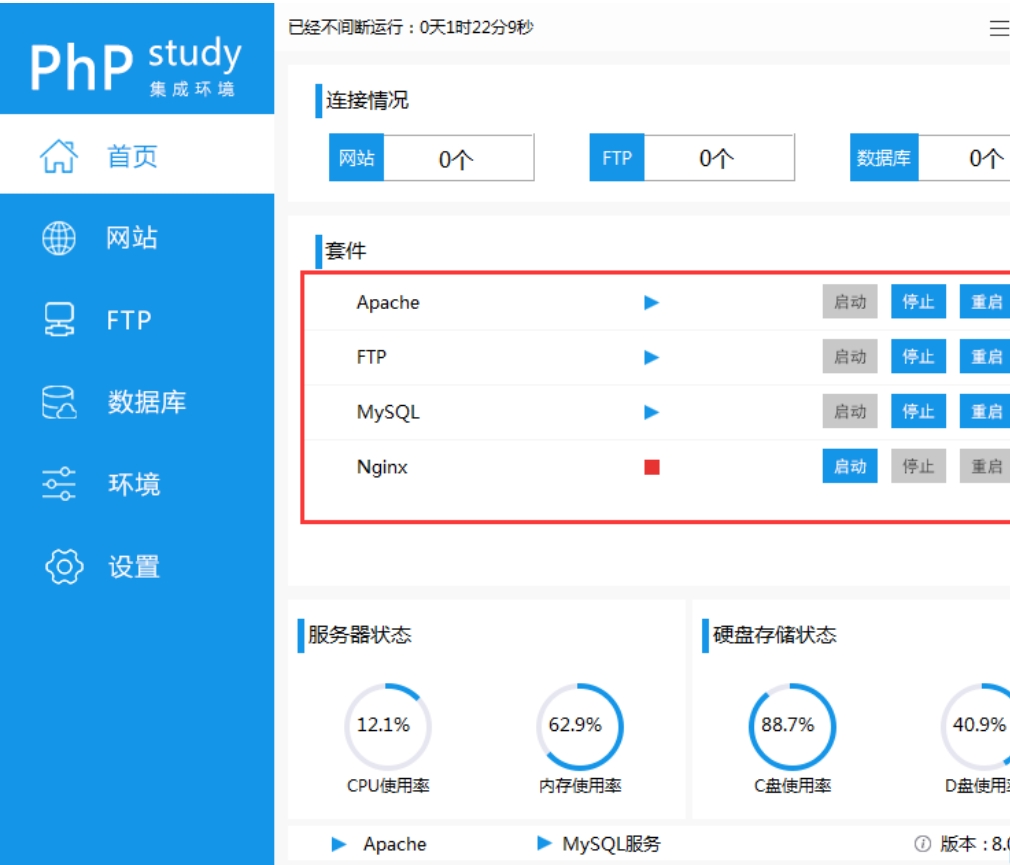
Task: Restart FTP service with 重启
Action: point(985,356)
